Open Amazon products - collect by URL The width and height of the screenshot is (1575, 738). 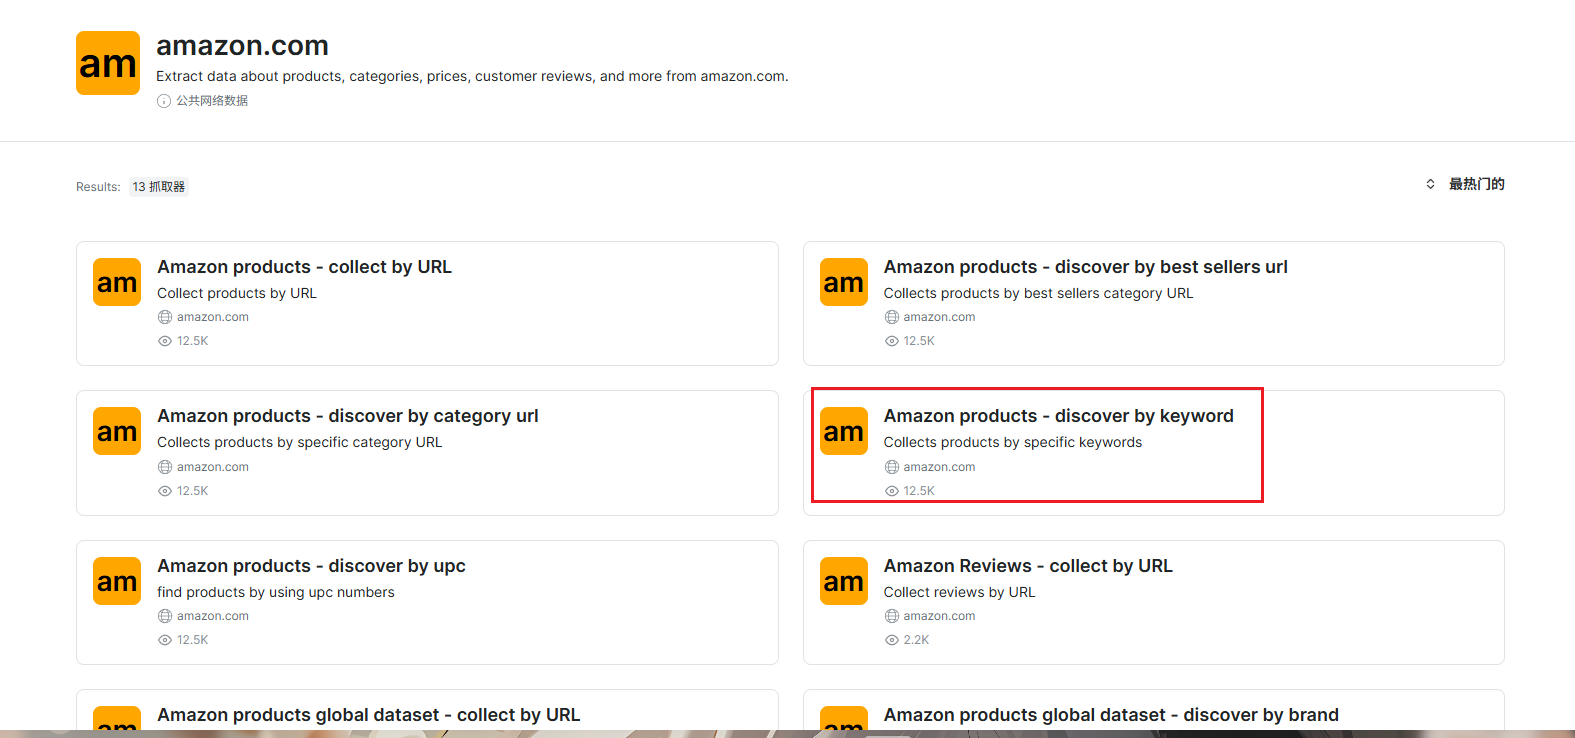304,267
